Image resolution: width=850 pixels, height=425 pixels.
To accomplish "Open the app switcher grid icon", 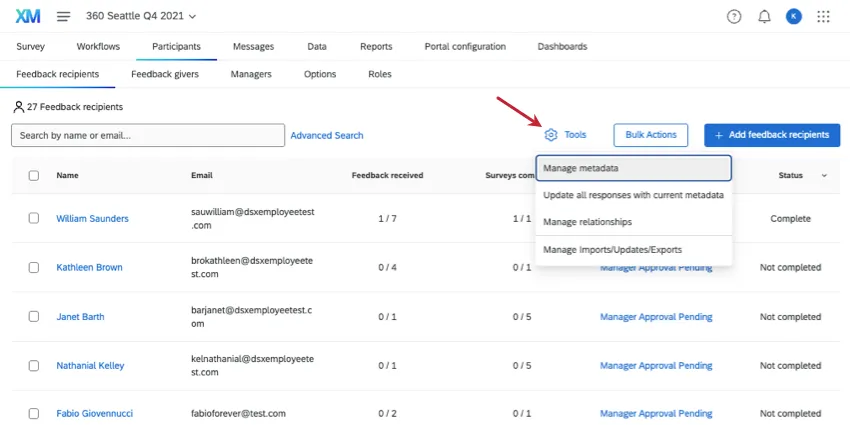I will pos(823,17).
